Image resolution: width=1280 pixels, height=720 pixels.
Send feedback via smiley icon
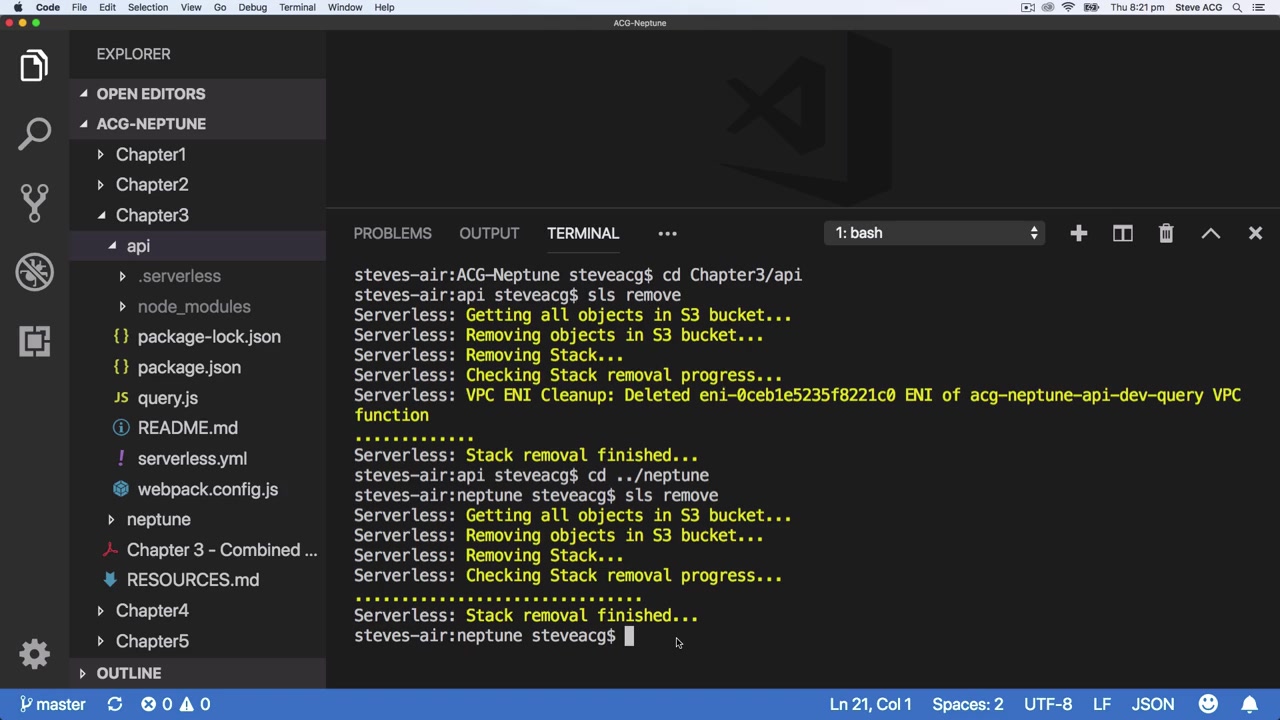[1208, 704]
